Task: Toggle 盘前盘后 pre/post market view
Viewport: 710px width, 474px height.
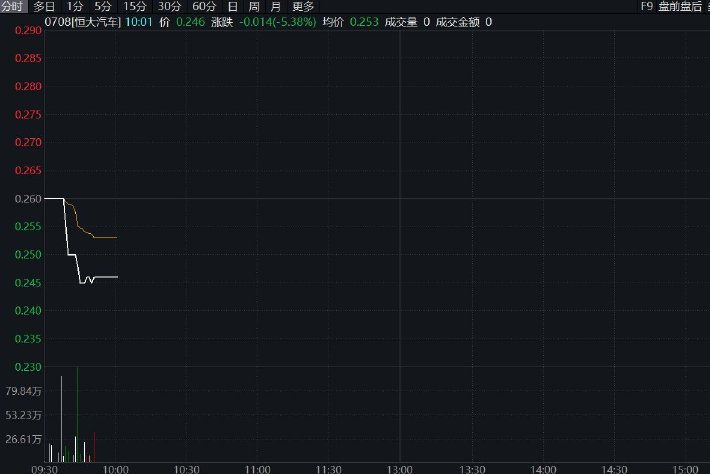Action: [680, 6]
